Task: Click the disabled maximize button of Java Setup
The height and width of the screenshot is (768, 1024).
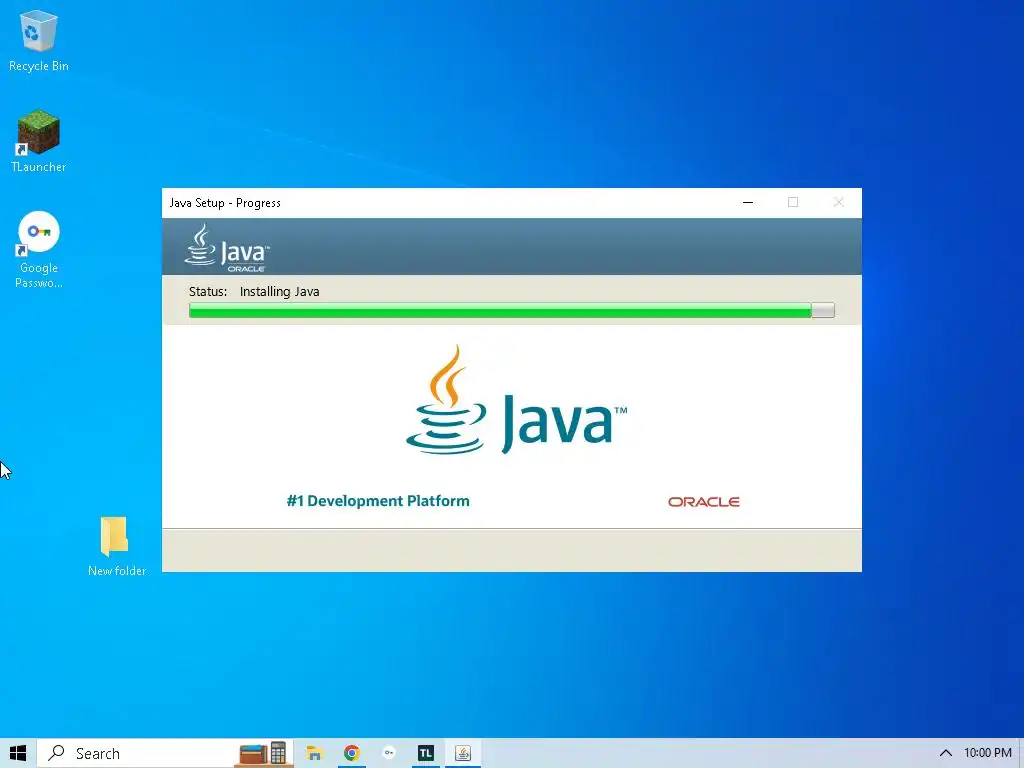Action: pyautogui.click(x=793, y=202)
